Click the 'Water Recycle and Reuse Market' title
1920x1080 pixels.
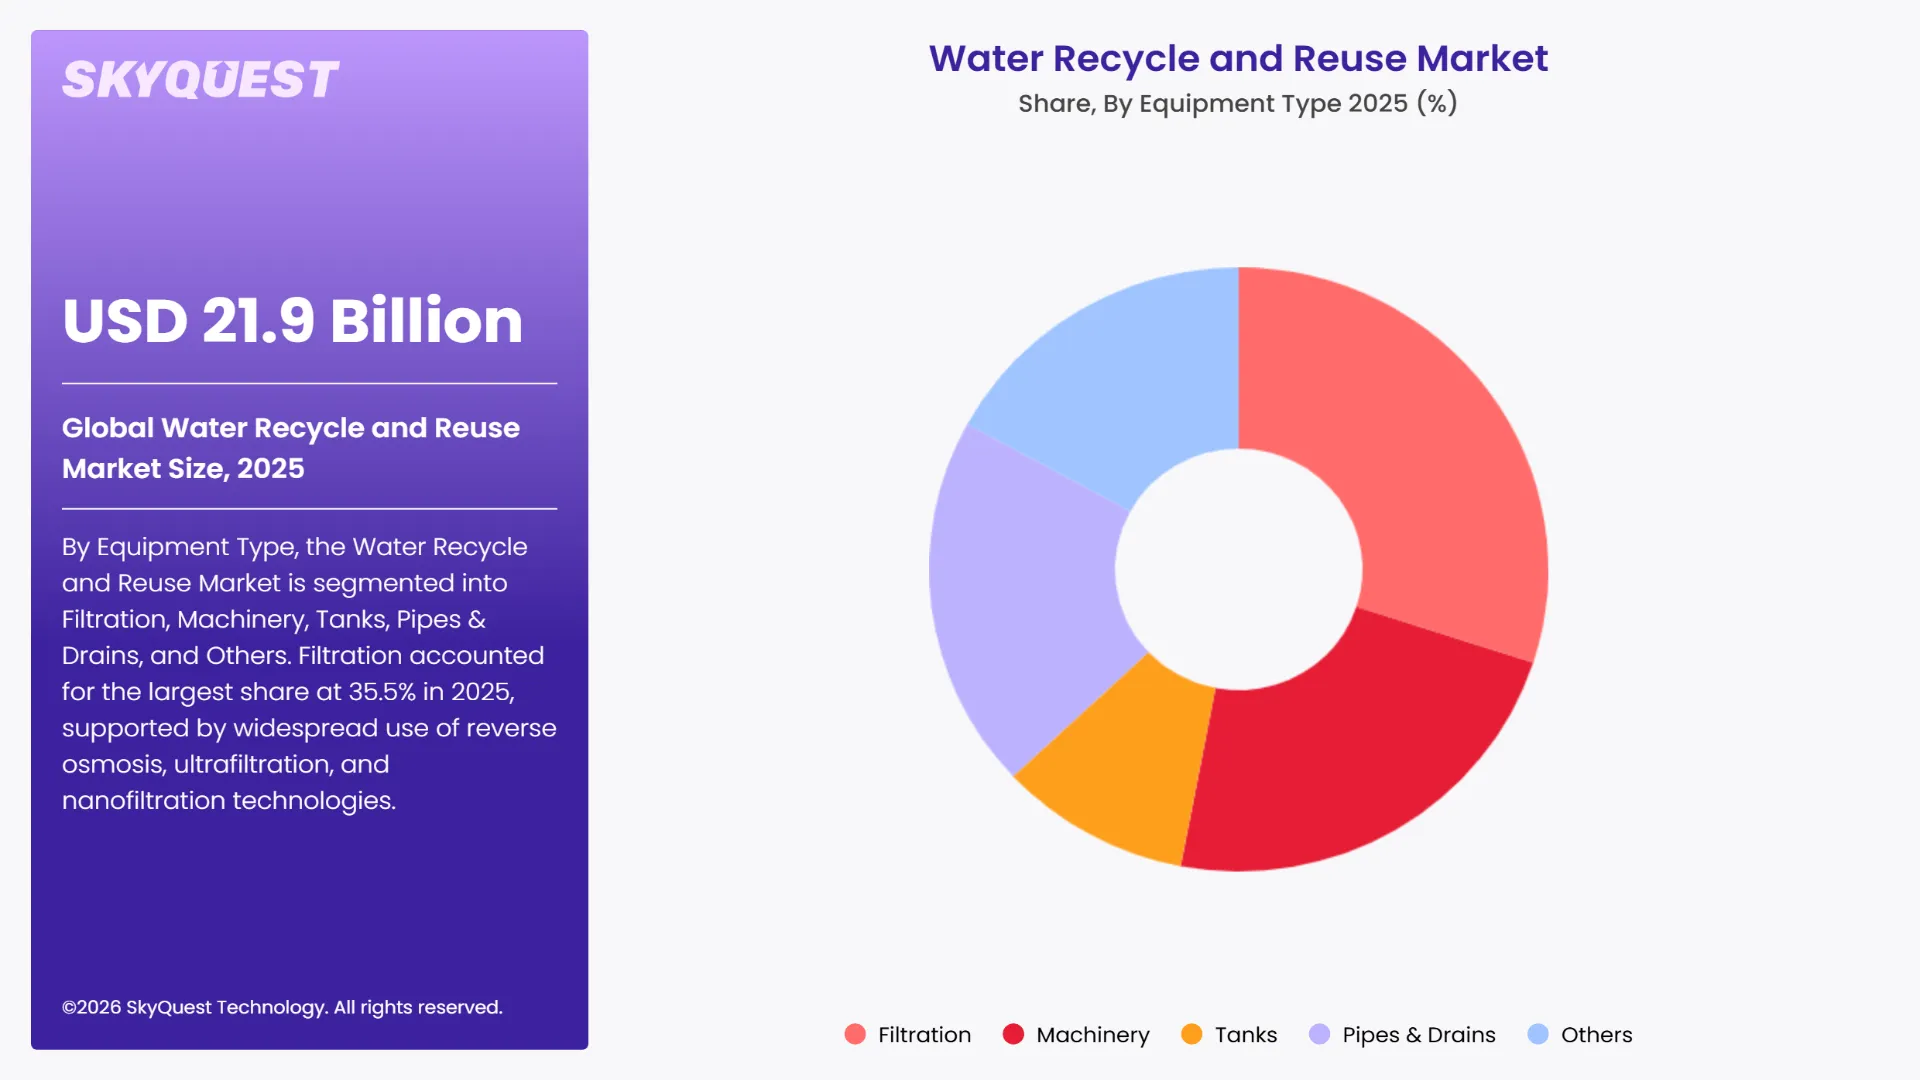[1238, 59]
